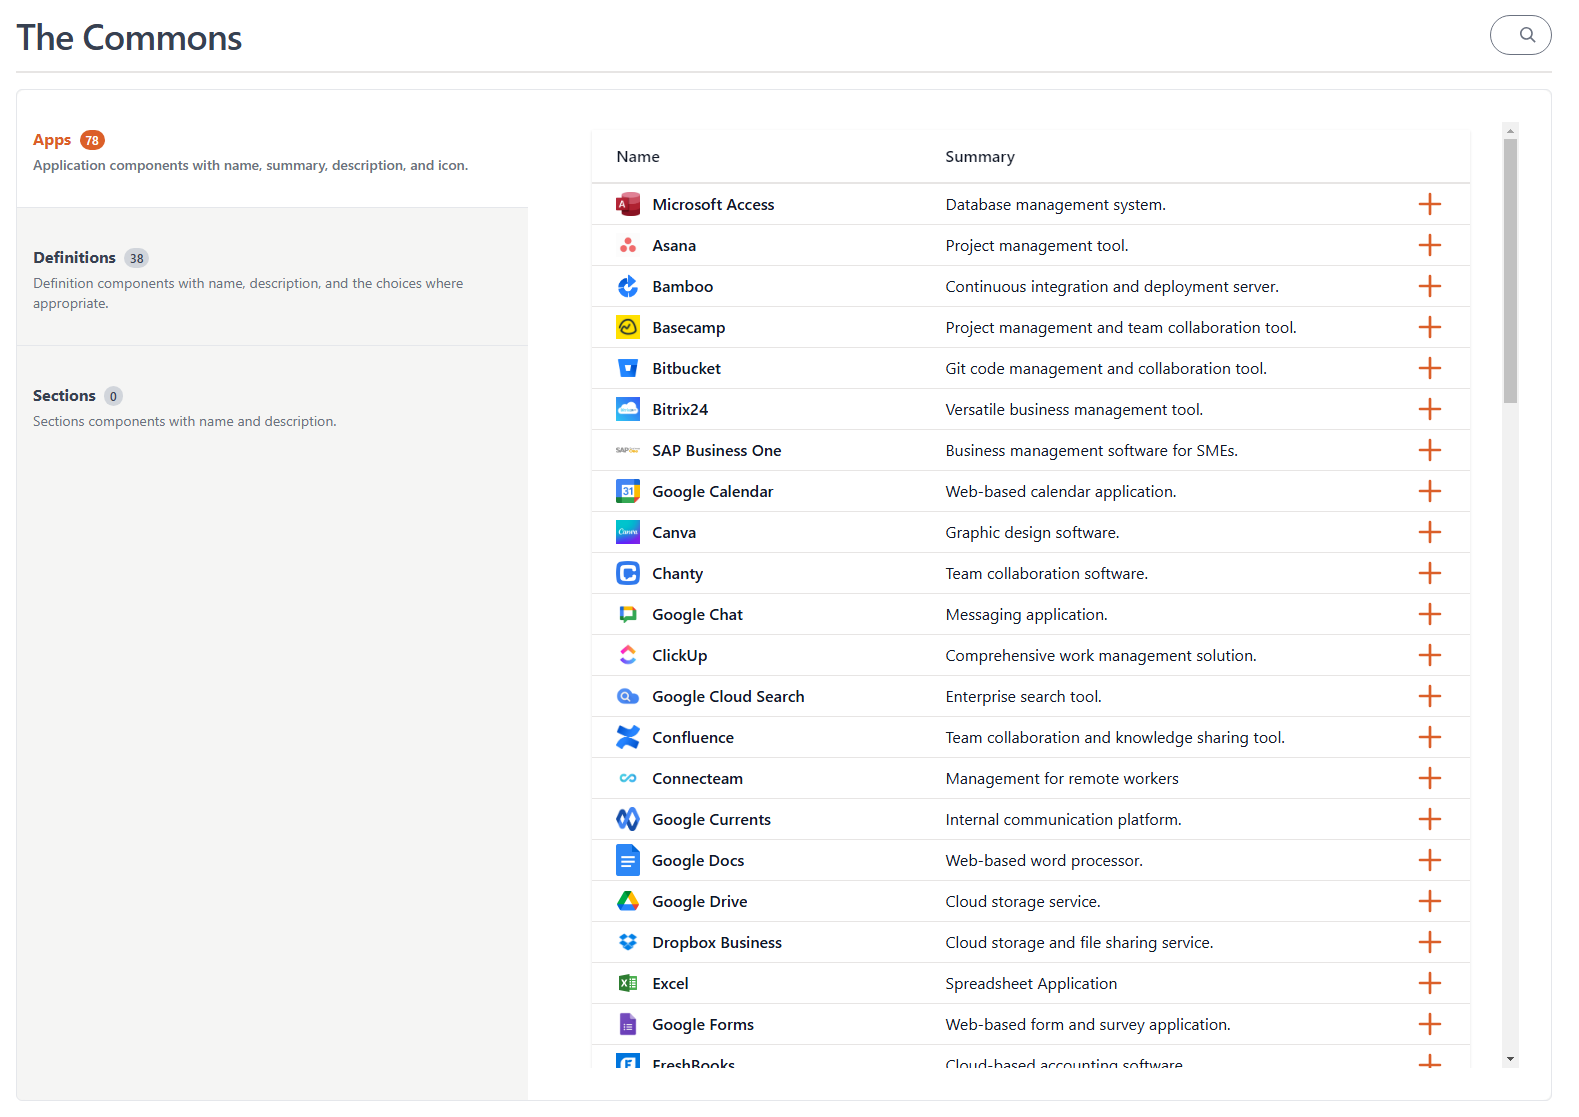Image resolution: width=1579 pixels, height=1117 pixels.
Task: Click the "Google Calendar" name text
Action: tap(713, 491)
